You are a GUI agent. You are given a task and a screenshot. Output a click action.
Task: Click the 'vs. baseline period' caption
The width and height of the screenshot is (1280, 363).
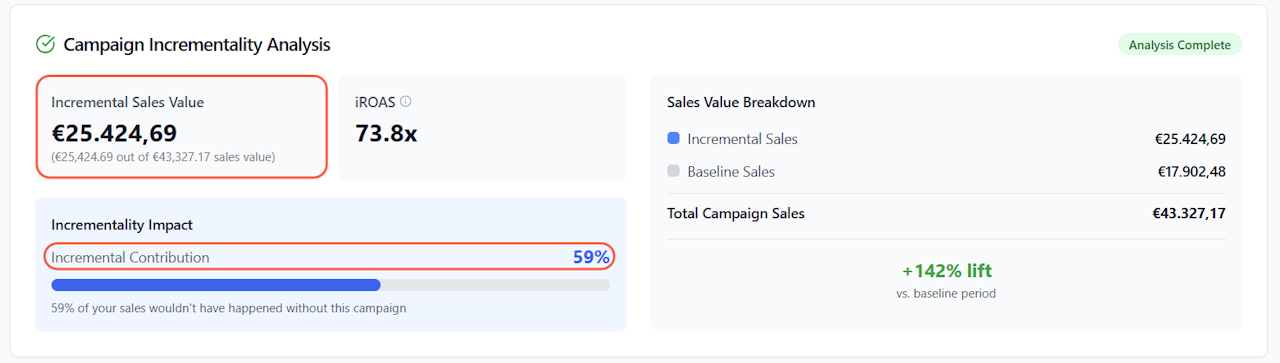click(946, 293)
